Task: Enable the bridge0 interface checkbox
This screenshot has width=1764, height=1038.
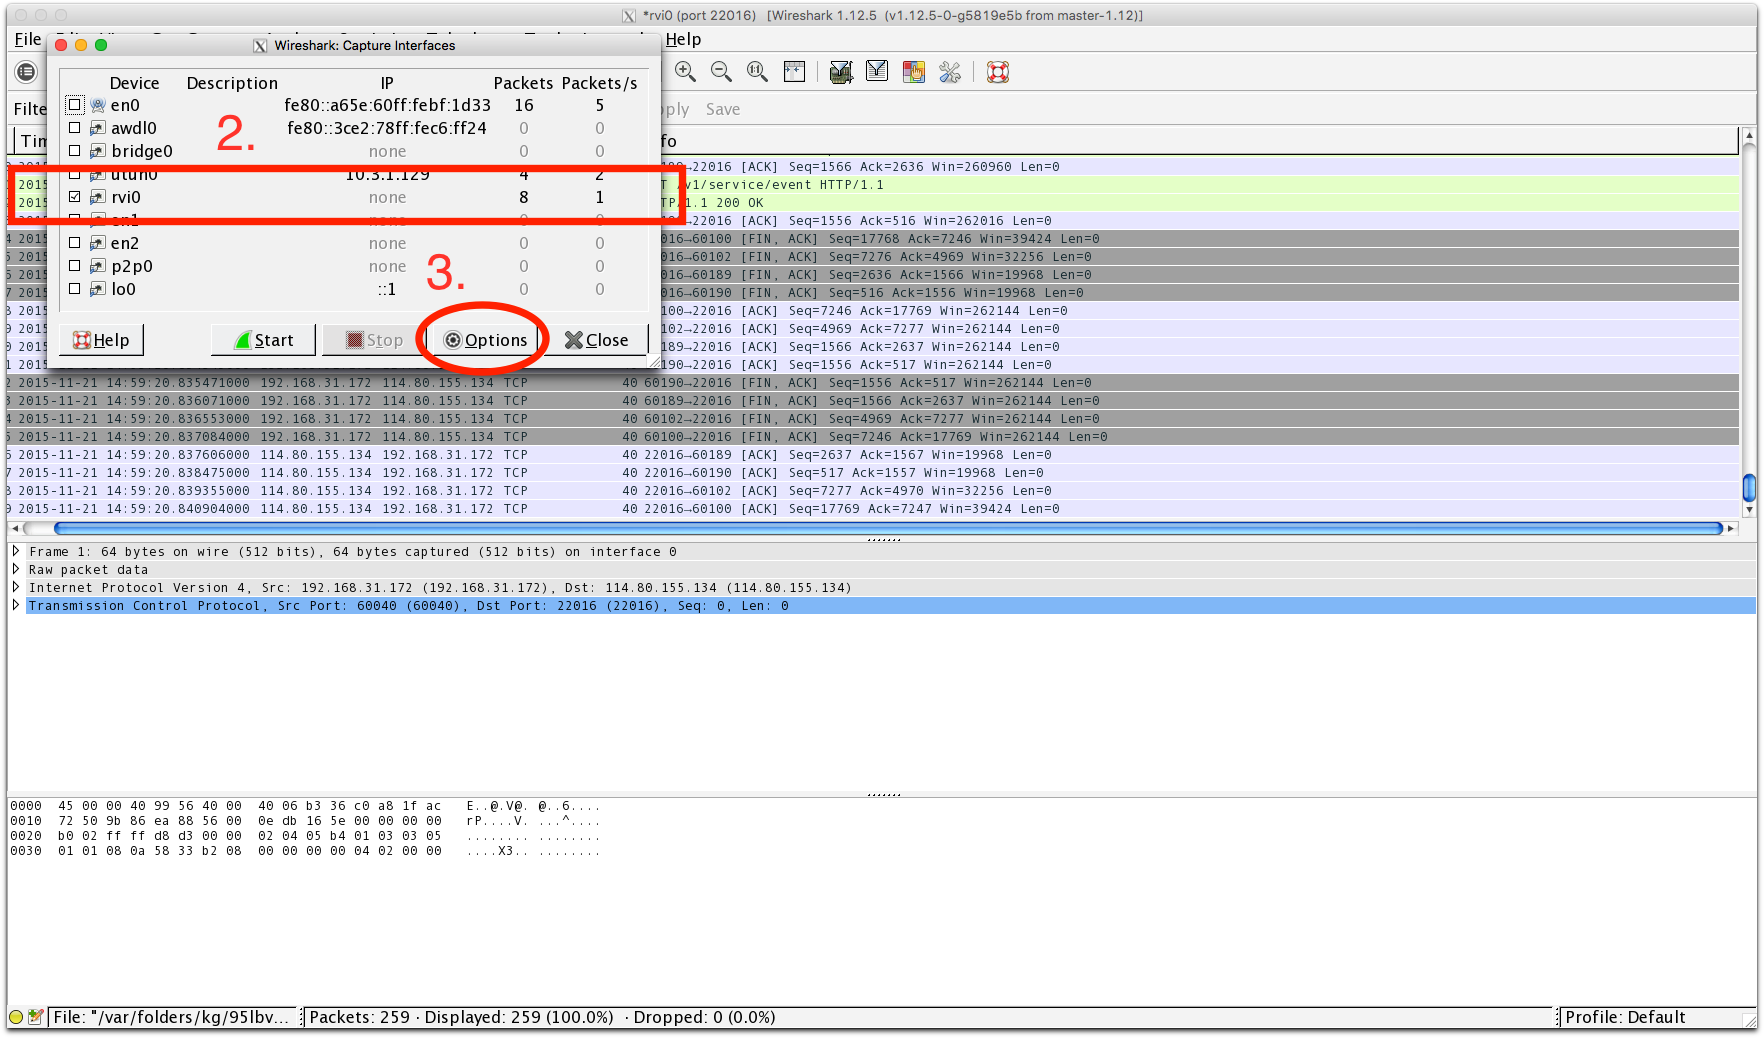Action: (75, 151)
